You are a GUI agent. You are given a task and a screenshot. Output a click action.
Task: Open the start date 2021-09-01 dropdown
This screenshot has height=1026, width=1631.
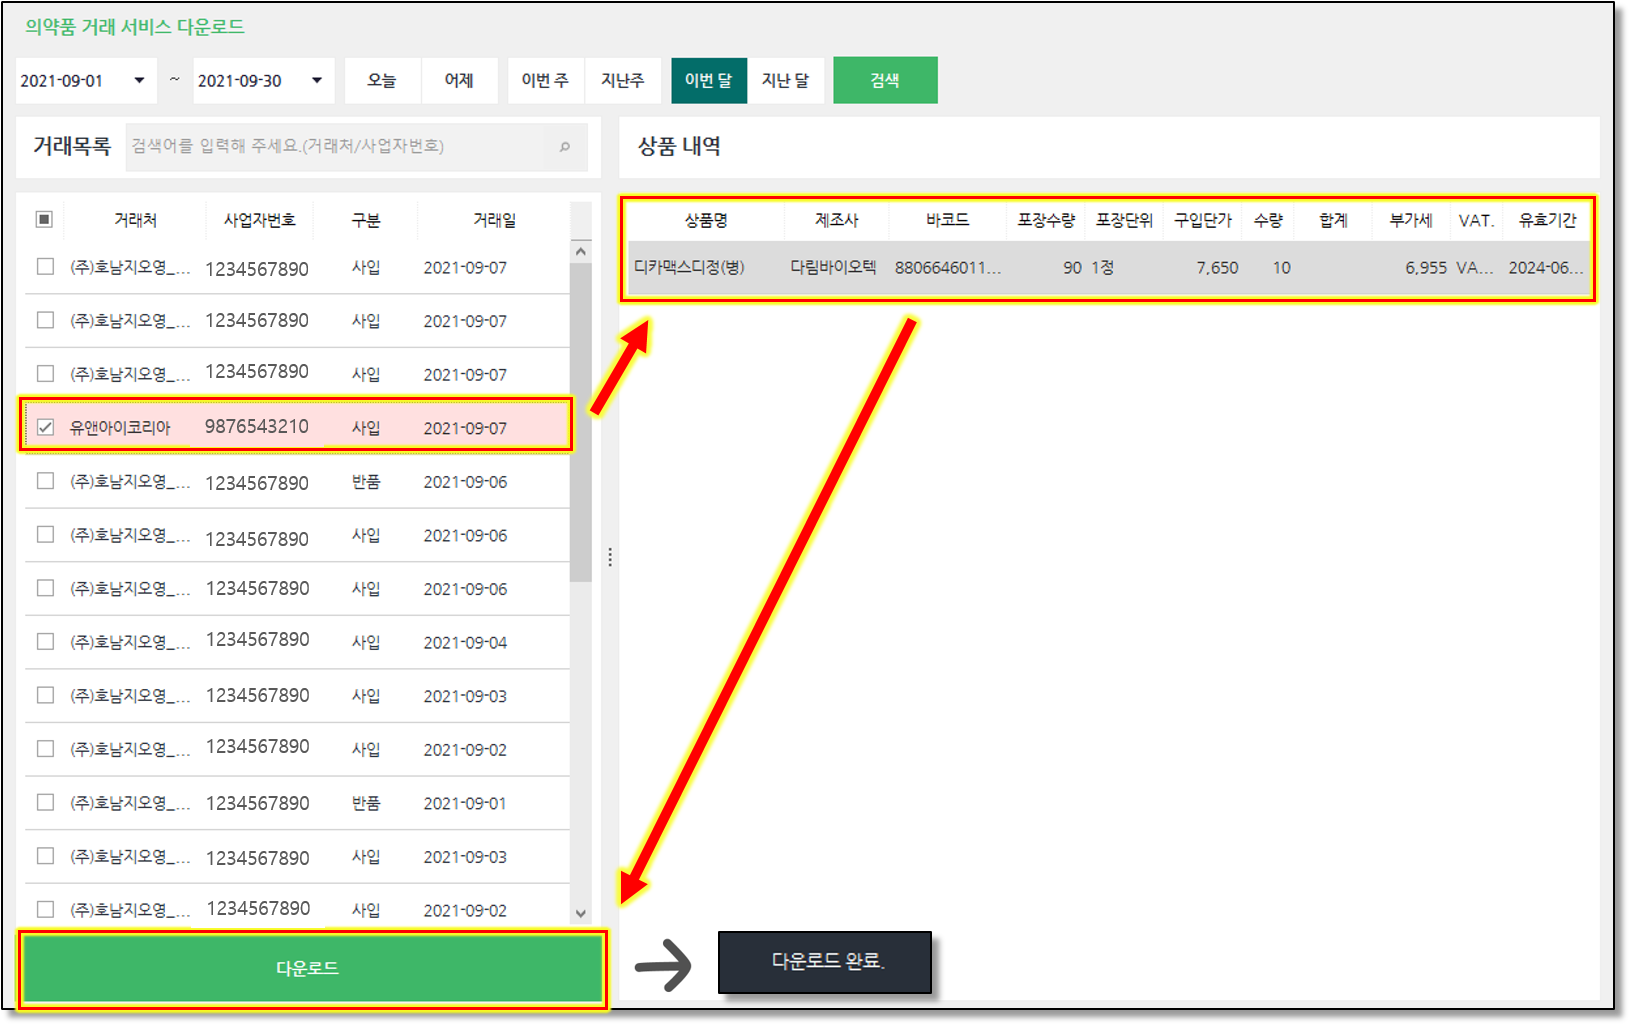(139, 81)
